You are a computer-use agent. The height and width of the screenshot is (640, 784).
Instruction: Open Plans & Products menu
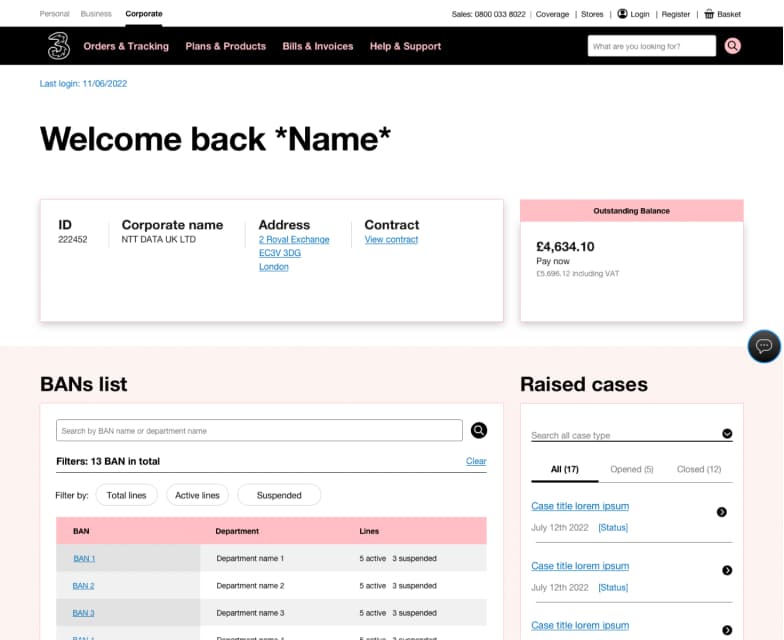(x=226, y=46)
